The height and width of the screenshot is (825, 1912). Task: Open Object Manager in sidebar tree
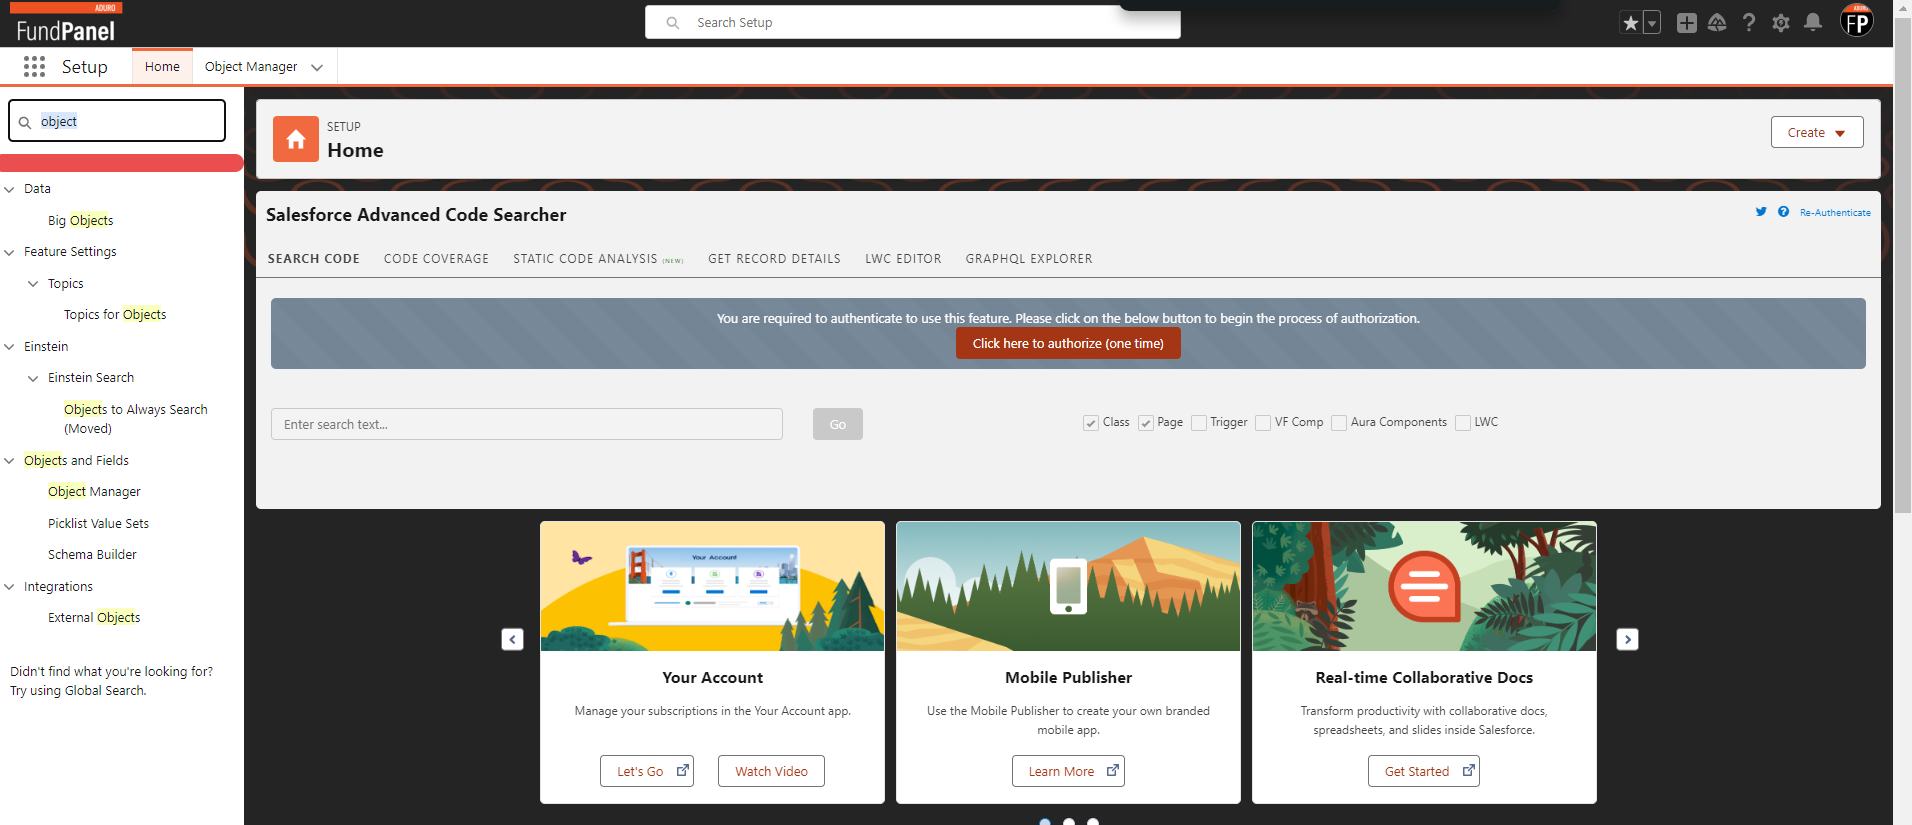pos(94,491)
